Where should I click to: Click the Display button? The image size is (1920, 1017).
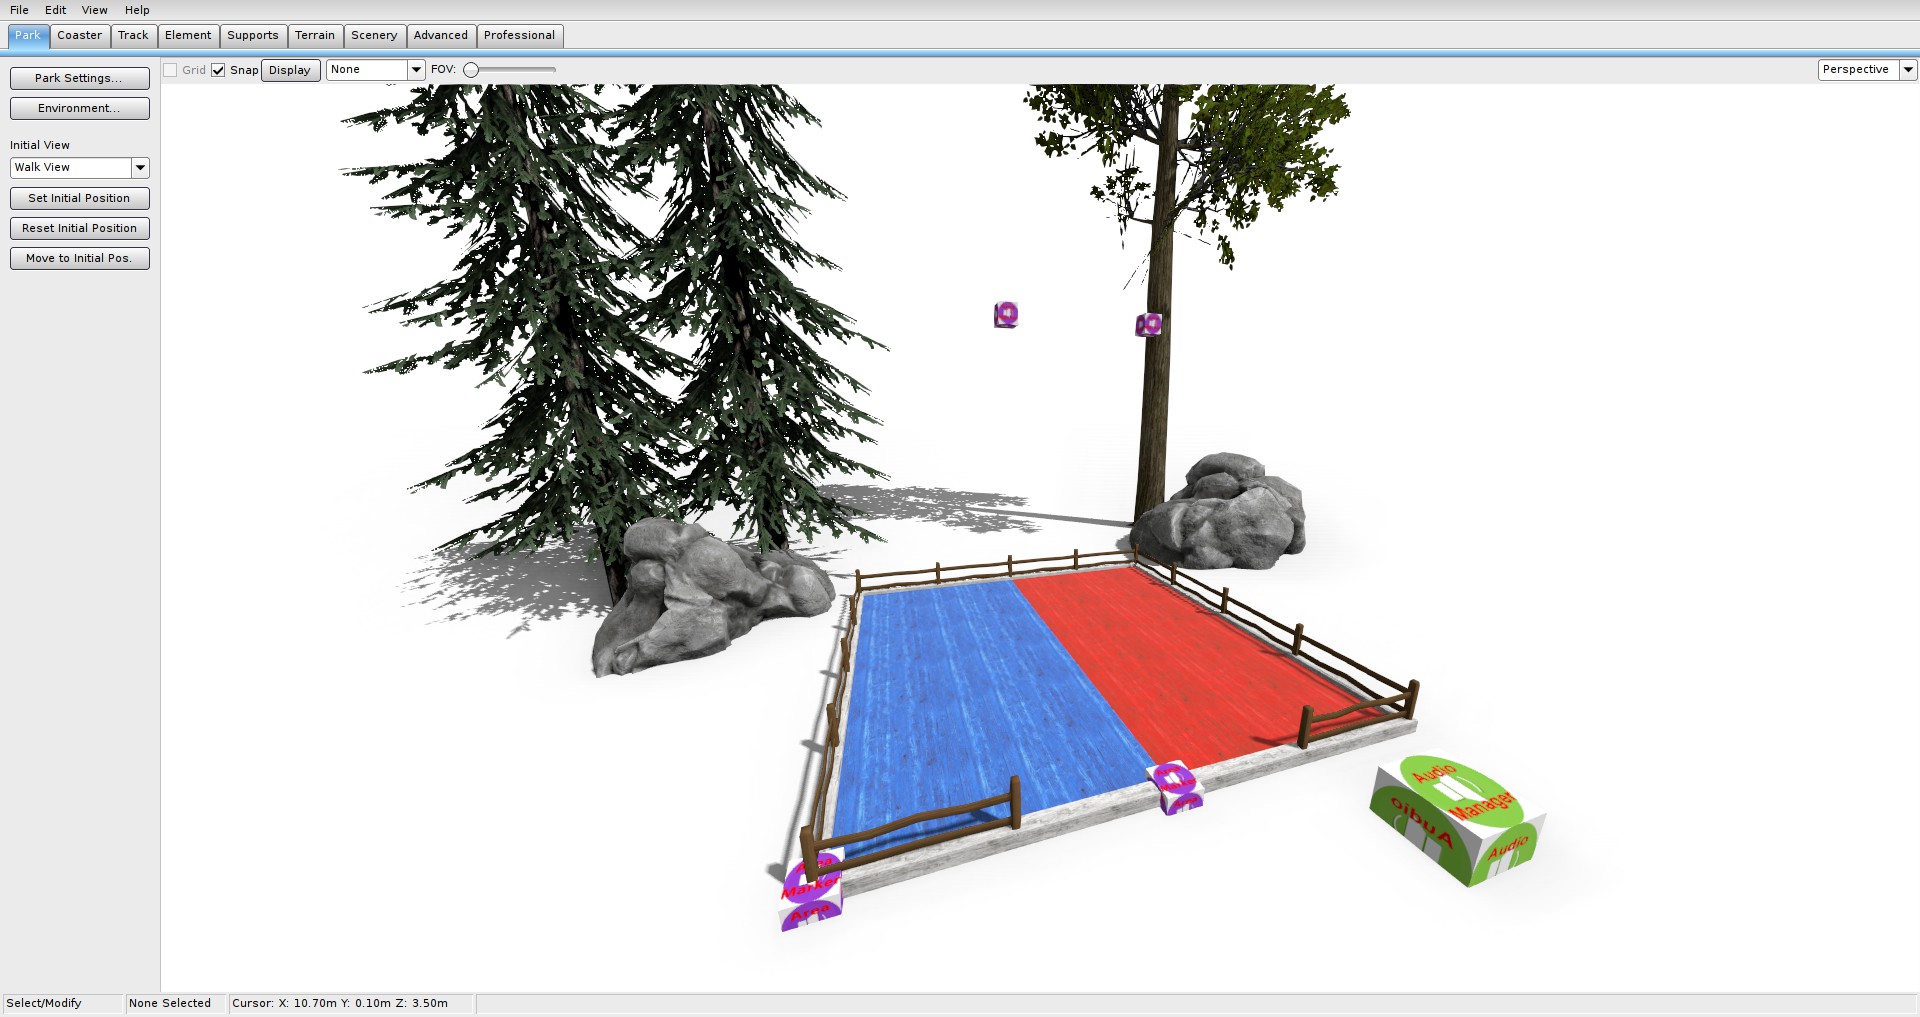(290, 70)
